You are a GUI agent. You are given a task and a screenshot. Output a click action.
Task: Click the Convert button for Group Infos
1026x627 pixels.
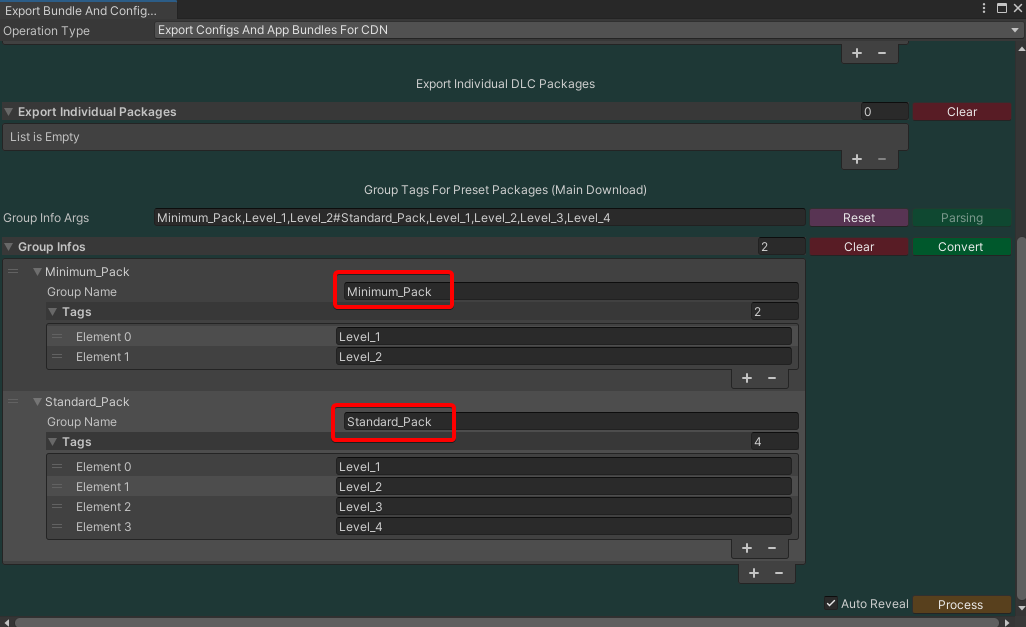961,247
